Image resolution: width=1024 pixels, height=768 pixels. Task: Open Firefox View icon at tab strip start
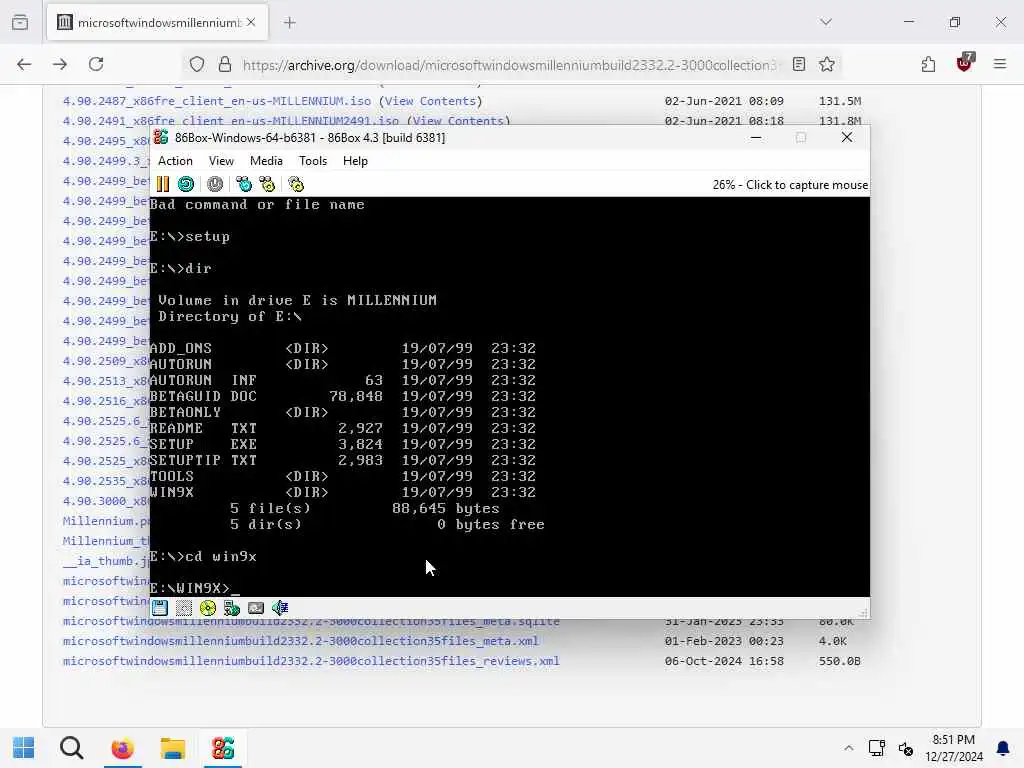coord(20,22)
